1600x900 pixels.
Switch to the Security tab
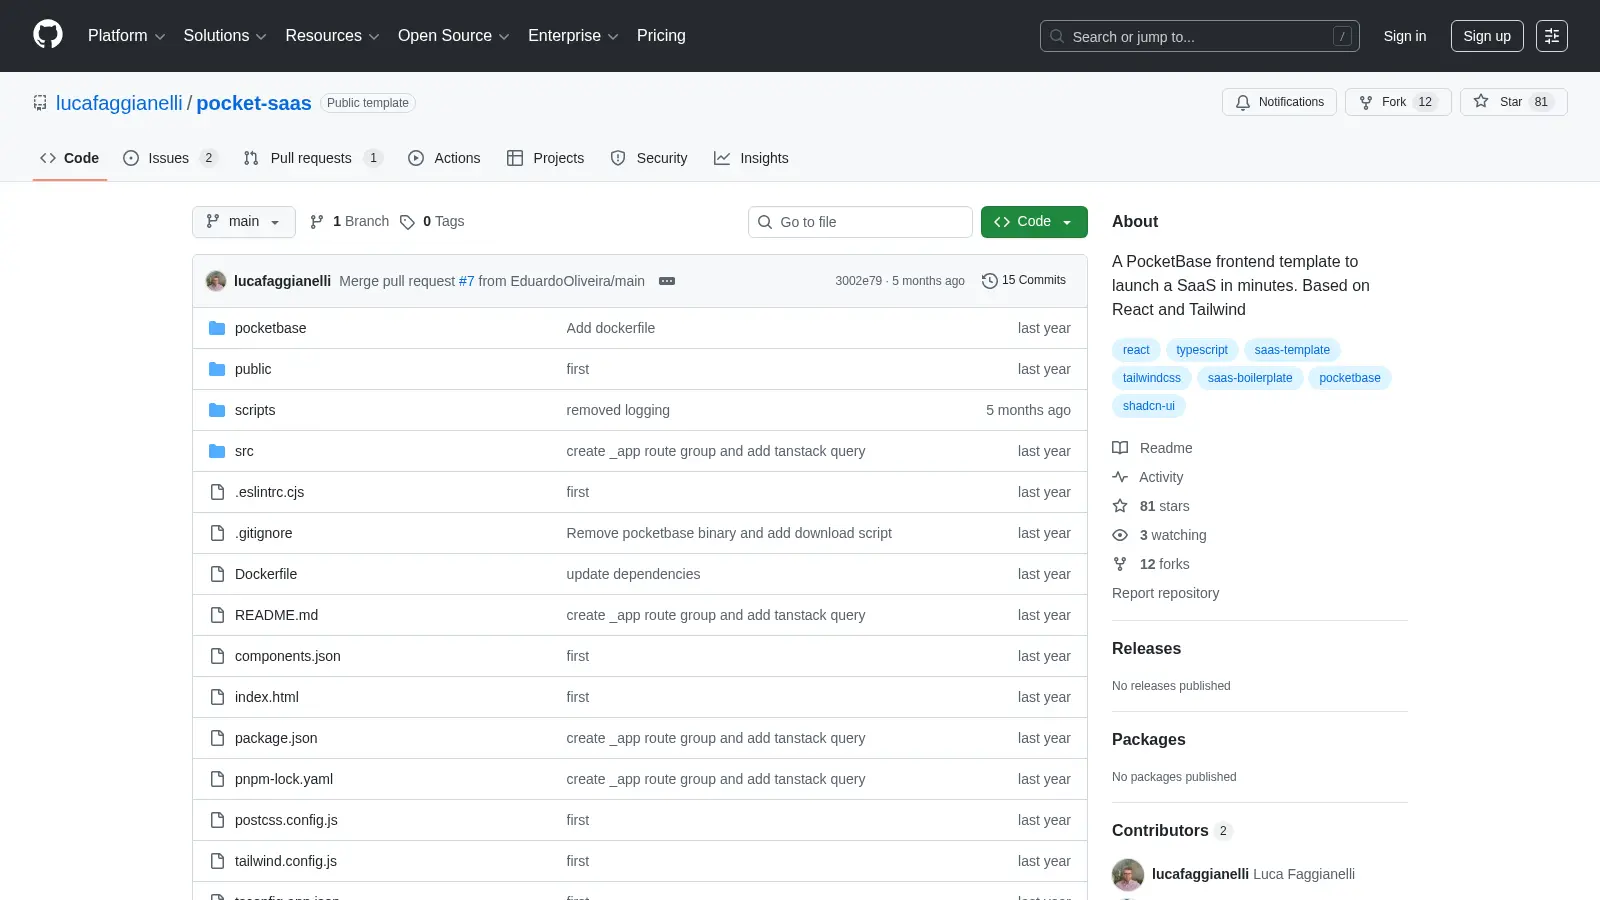point(649,158)
